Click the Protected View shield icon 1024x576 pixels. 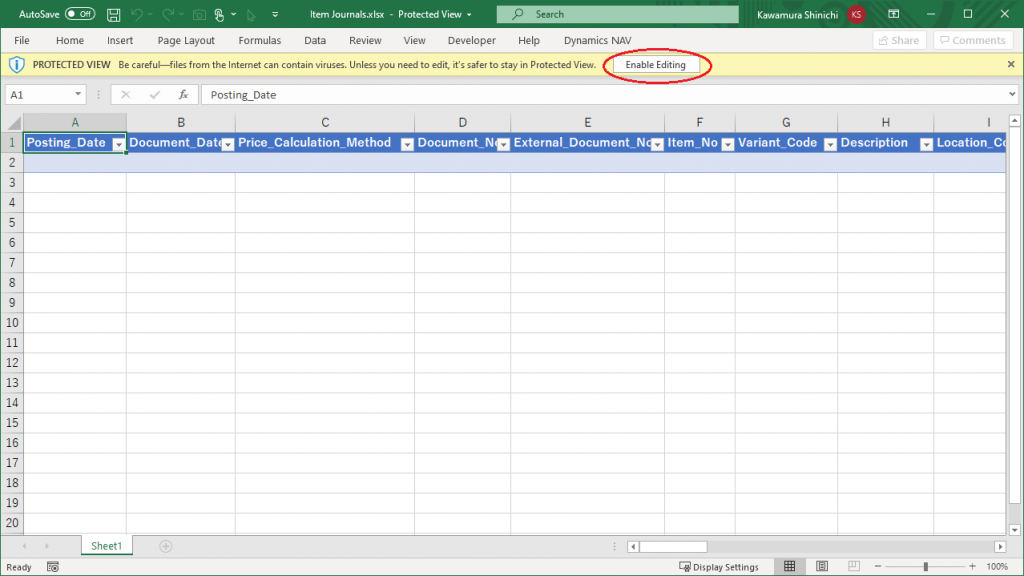coord(16,65)
